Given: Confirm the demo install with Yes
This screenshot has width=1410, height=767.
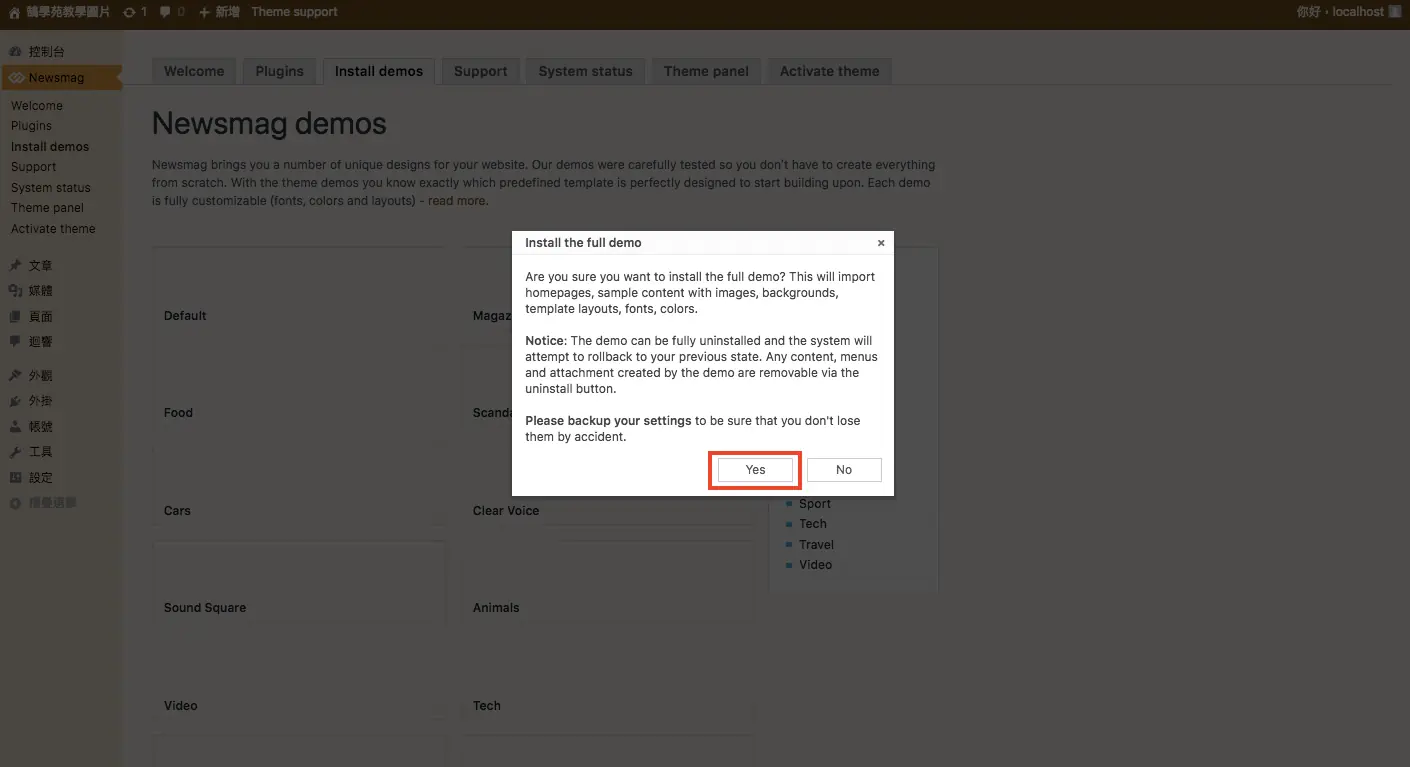Looking at the screenshot, I should (x=755, y=470).
